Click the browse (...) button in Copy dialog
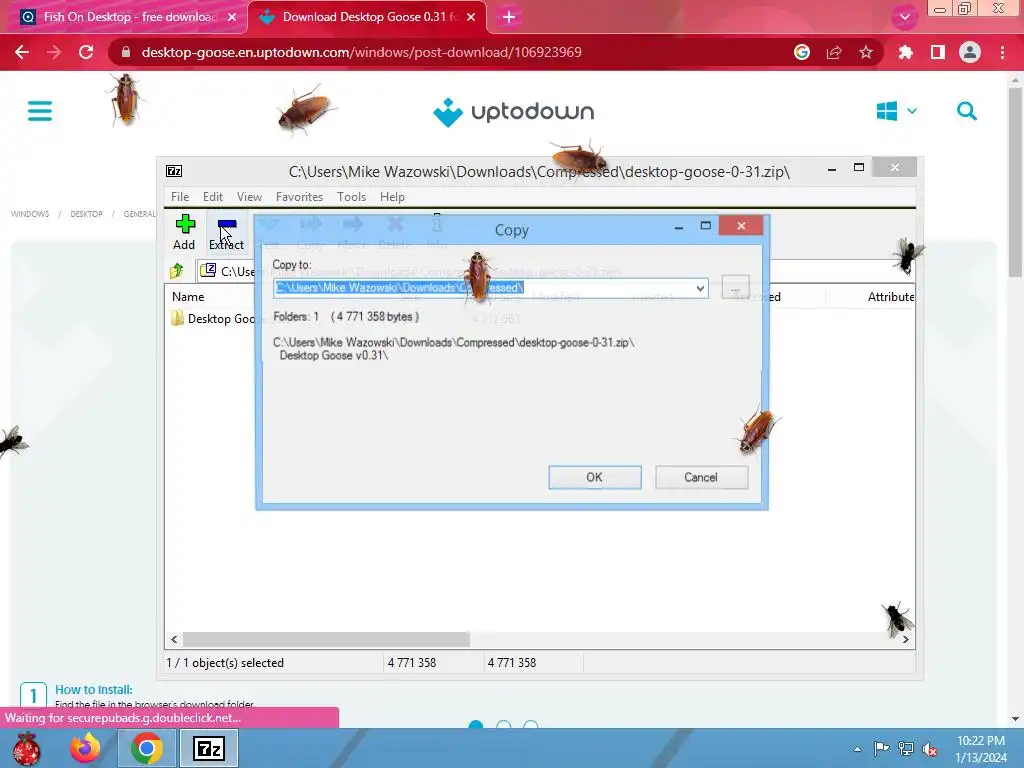This screenshot has height=768, width=1024. coord(735,287)
